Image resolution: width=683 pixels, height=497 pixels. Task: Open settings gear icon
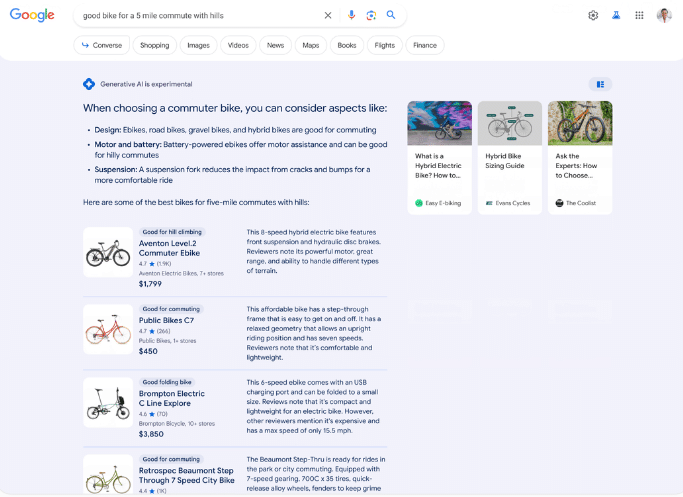(593, 15)
